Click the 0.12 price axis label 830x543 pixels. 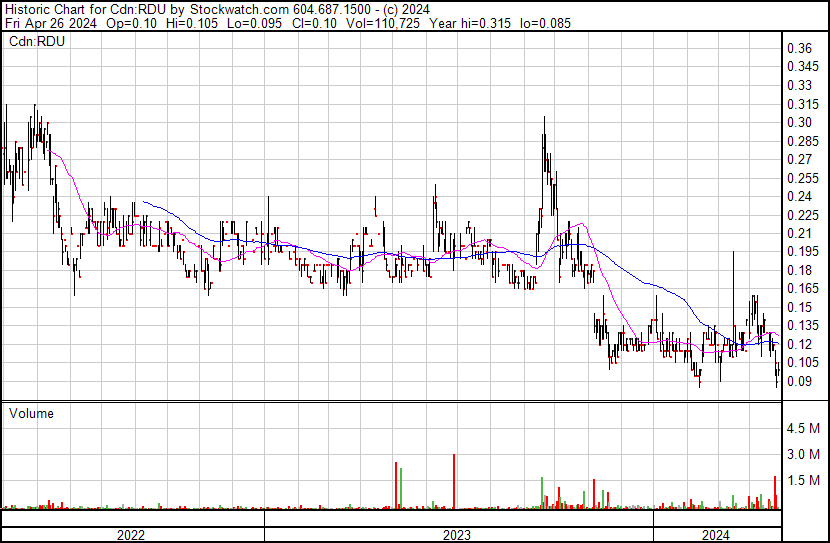coord(799,344)
